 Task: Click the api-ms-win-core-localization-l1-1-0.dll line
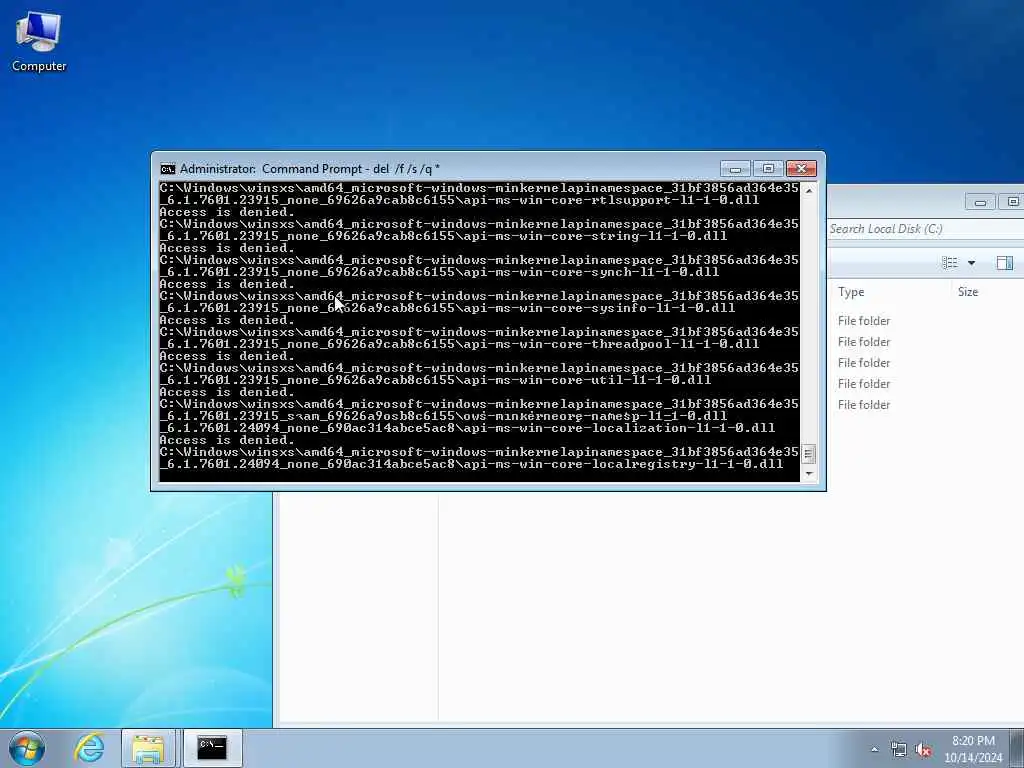point(468,428)
